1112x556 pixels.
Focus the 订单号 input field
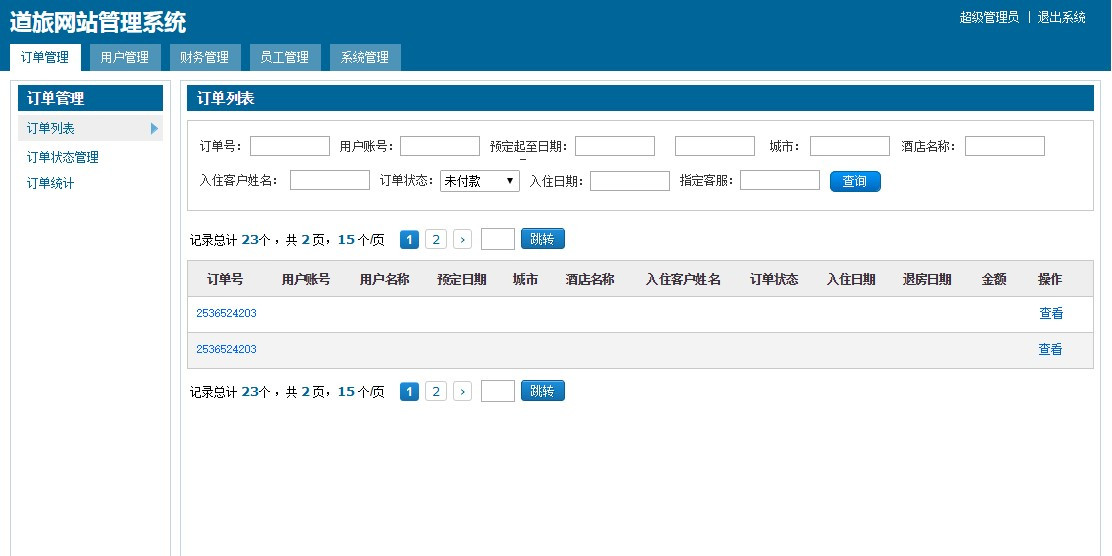pyautogui.click(x=290, y=146)
